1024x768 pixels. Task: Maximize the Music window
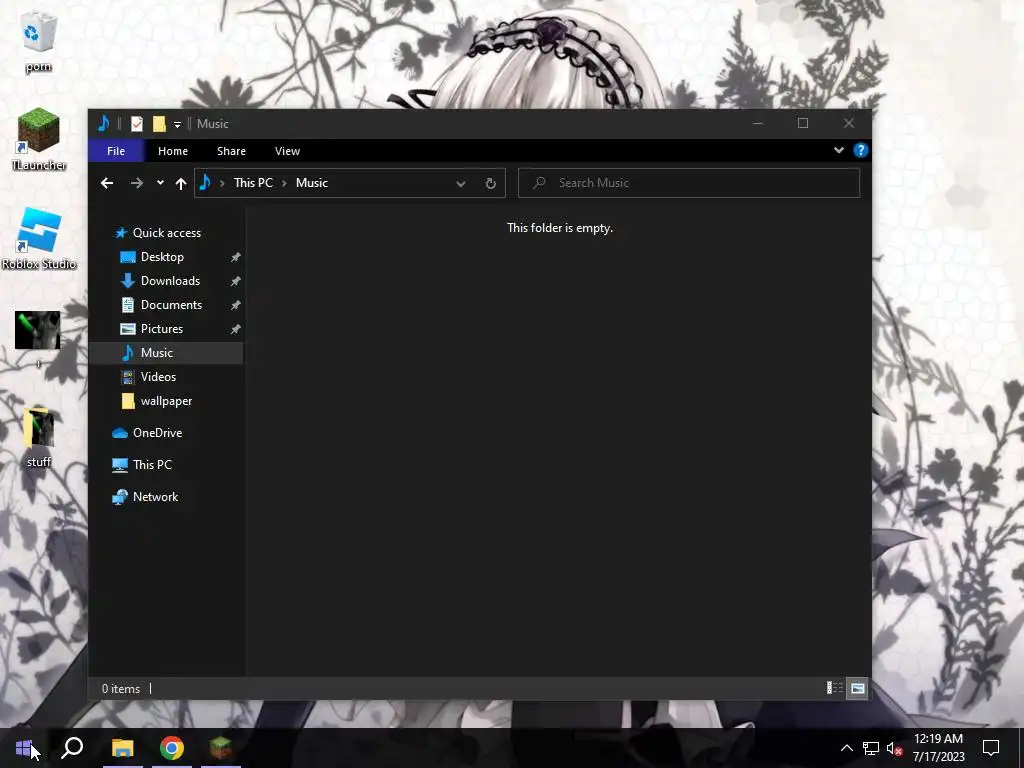click(803, 123)
